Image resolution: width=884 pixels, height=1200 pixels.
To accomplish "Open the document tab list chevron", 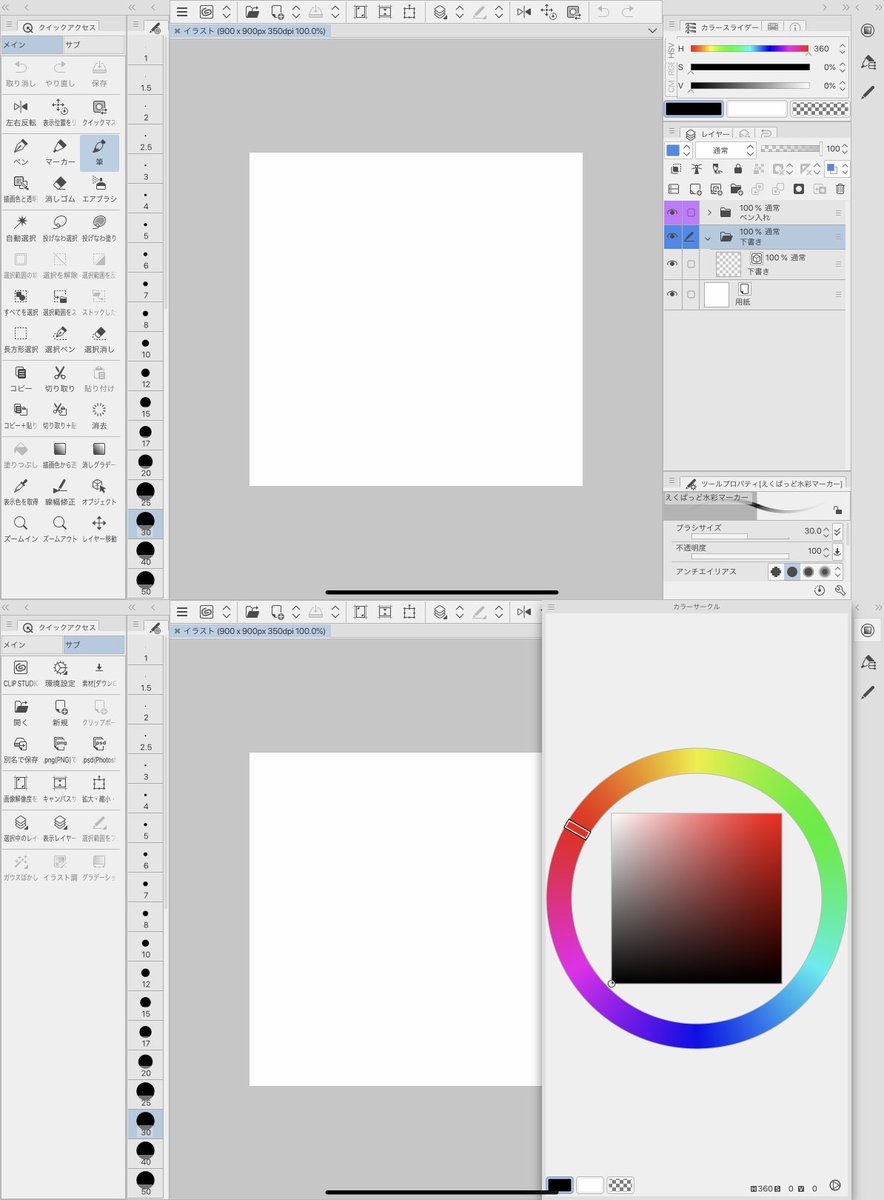I will (x=652, y=31).
